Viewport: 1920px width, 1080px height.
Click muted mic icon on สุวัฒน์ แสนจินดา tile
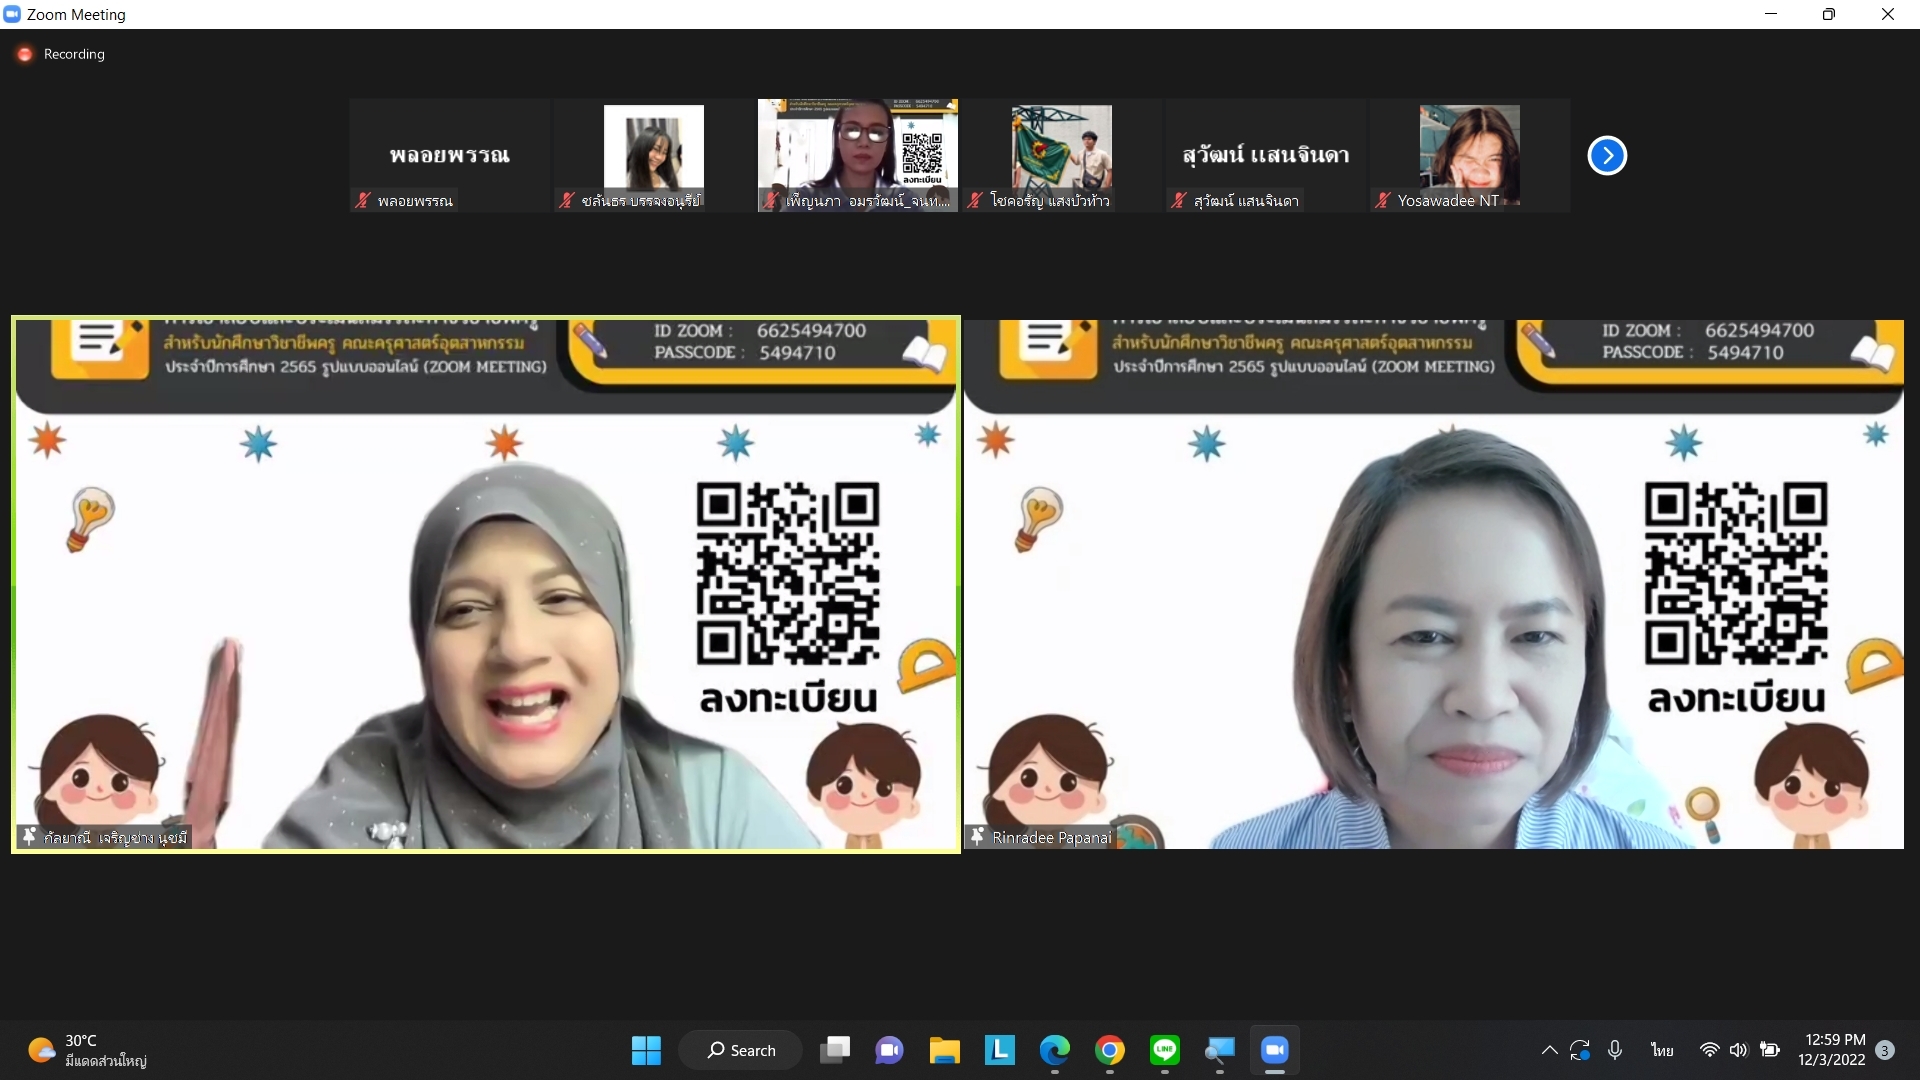click(x=1179, y=200)
